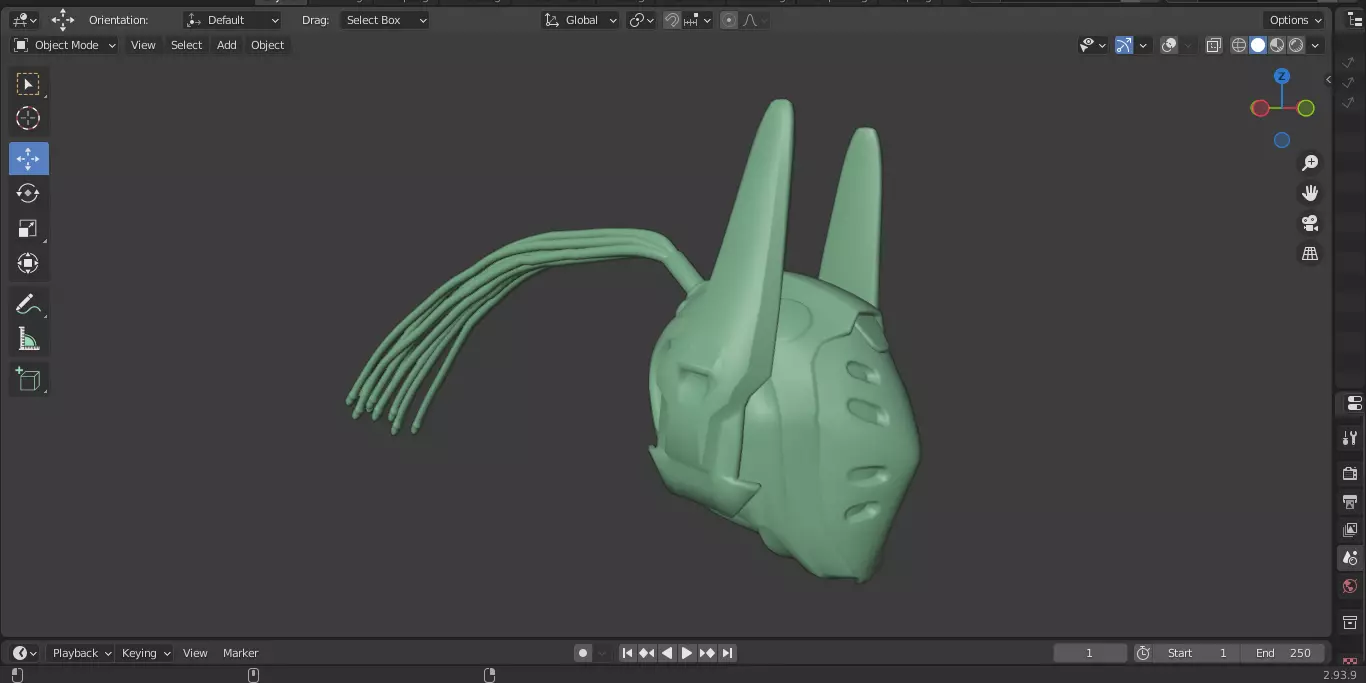The height and width of the screenshot is (683, 1366).
Task: Switch to material preview shading
Action: tap(1277, 45)
